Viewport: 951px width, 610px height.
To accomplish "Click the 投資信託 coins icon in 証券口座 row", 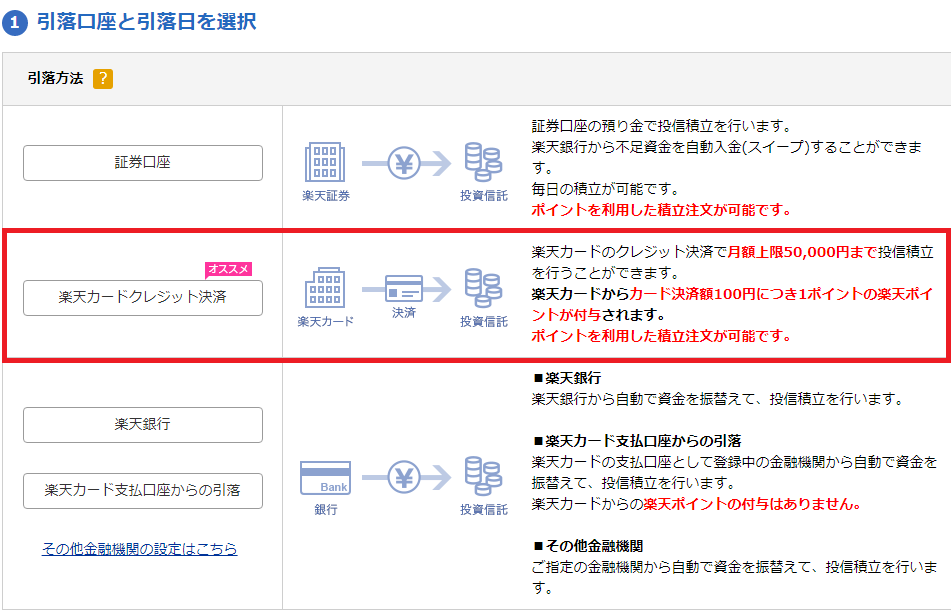I will (483, 162).
